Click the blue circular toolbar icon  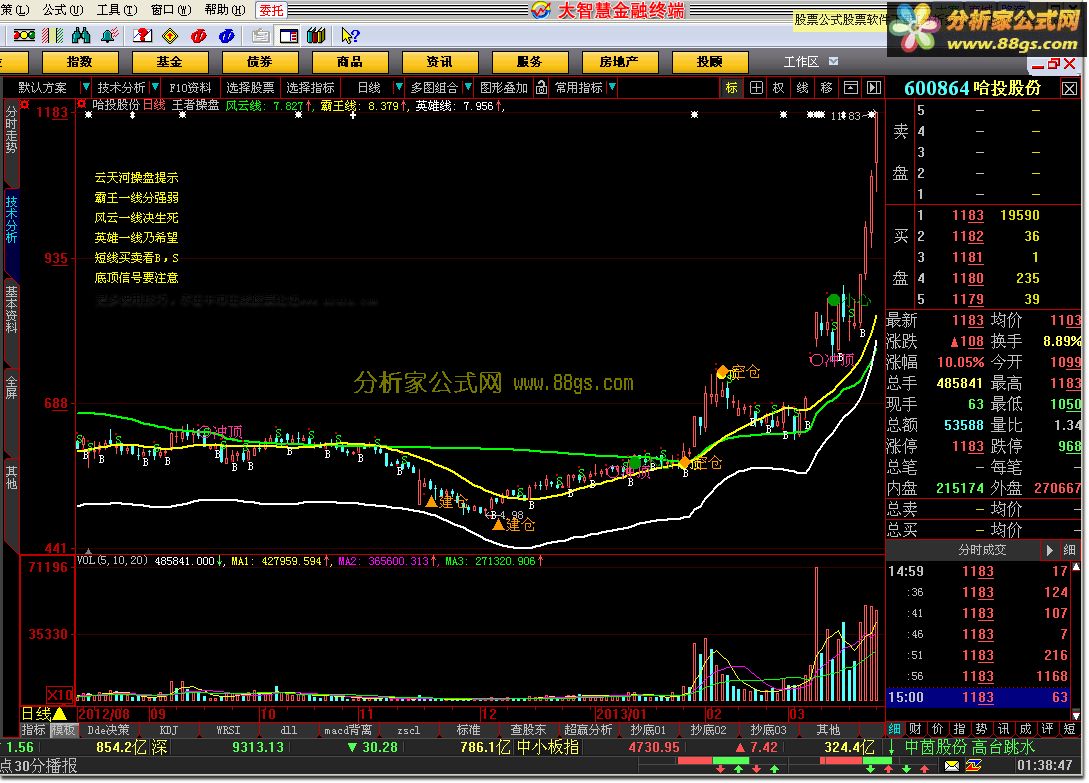tap(226, 35)
